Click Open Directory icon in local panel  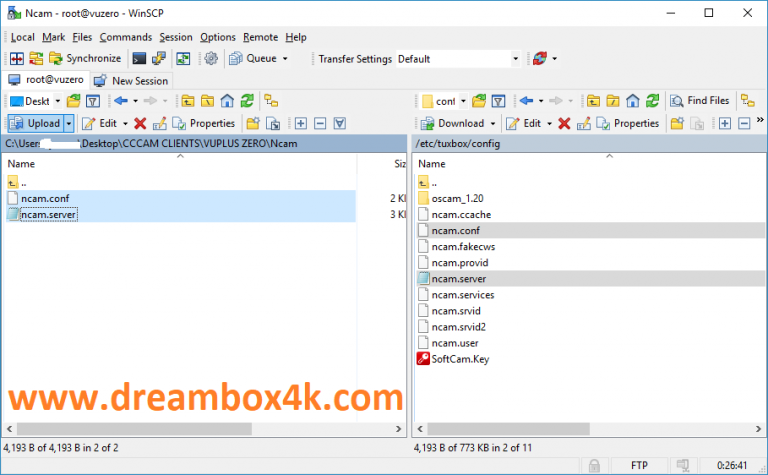click(73, 101)
